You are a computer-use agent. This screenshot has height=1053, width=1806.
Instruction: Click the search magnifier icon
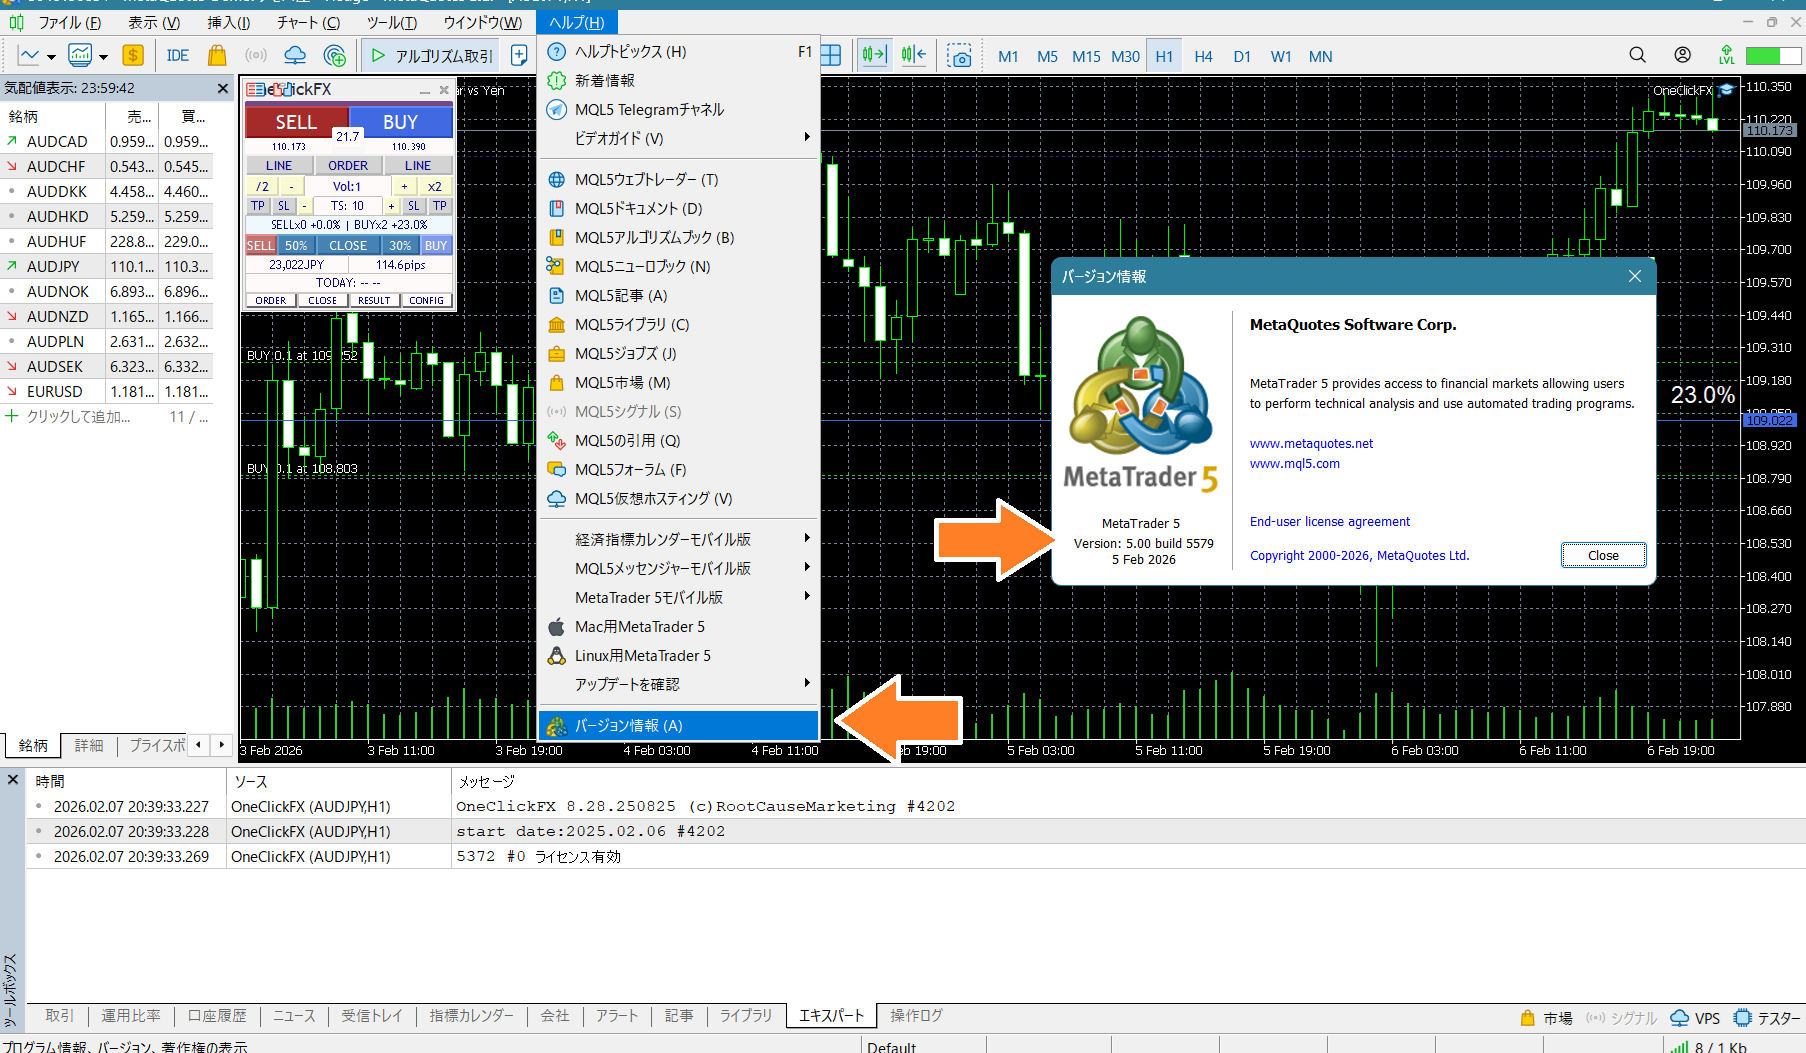click(x=1637, y=55)
